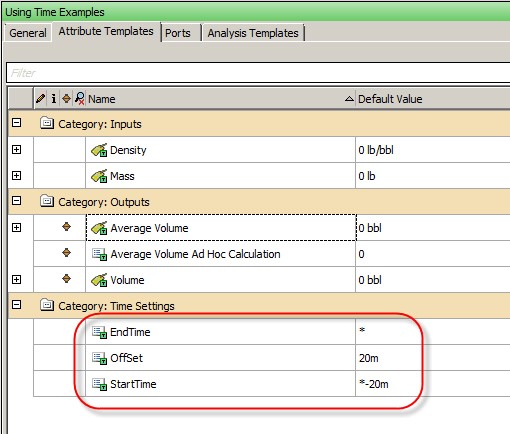This screenshot has height=434, width=510.
Task: Expand the Mass attribute row
Action: pyautogui.click(x=16, y=175)
